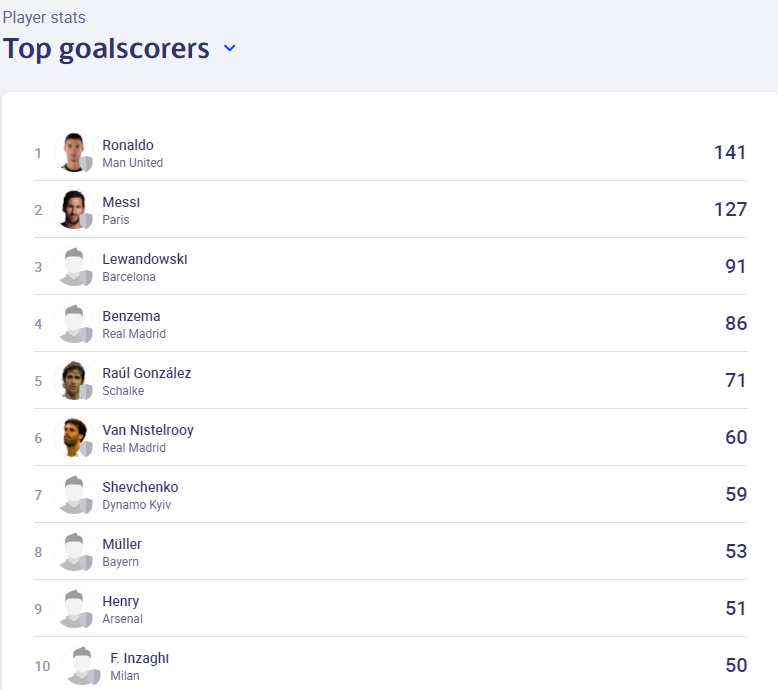Open the Benzema player name link
778x690 pixels.
[131, 316]
